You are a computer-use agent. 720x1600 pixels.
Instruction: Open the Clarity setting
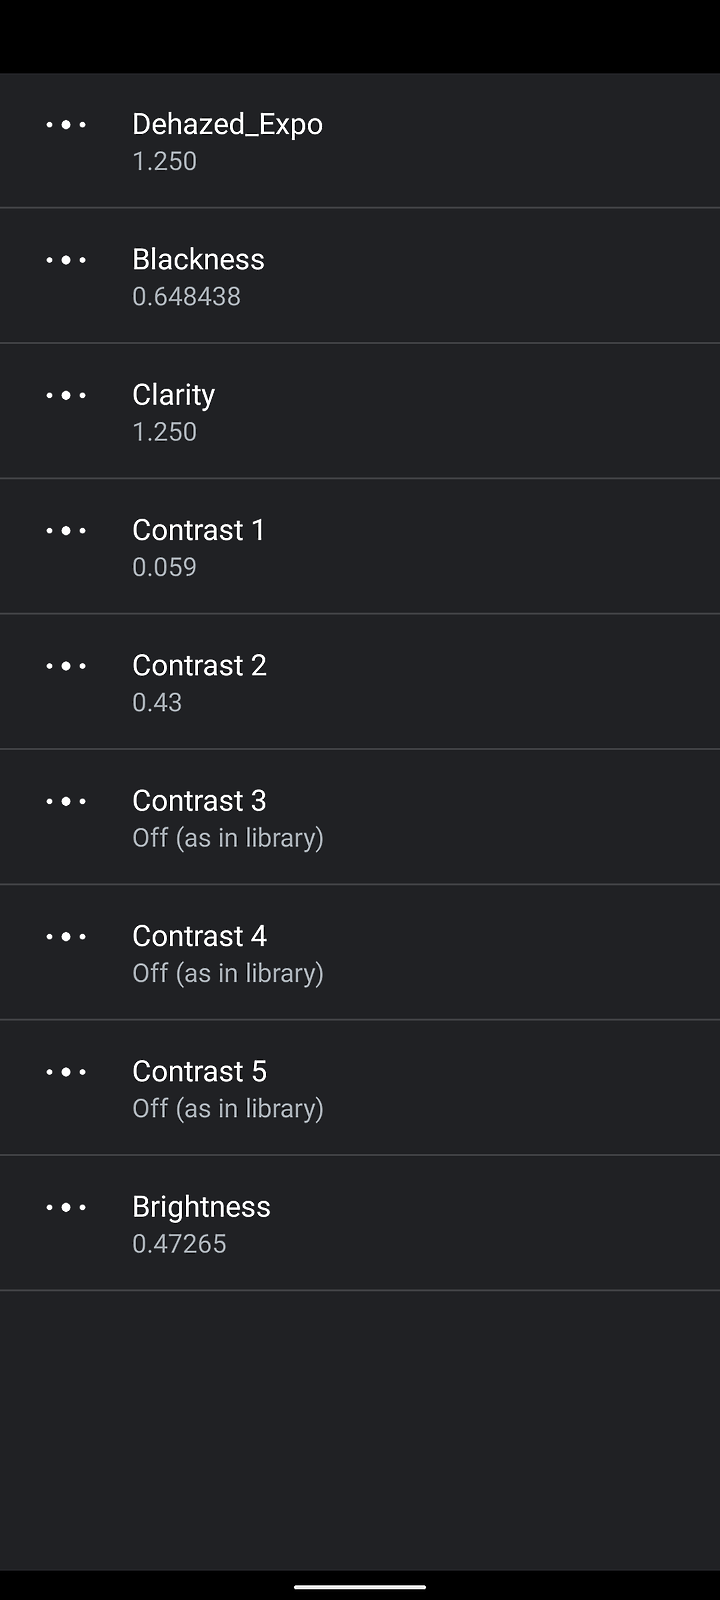click(x=360, y=411)
